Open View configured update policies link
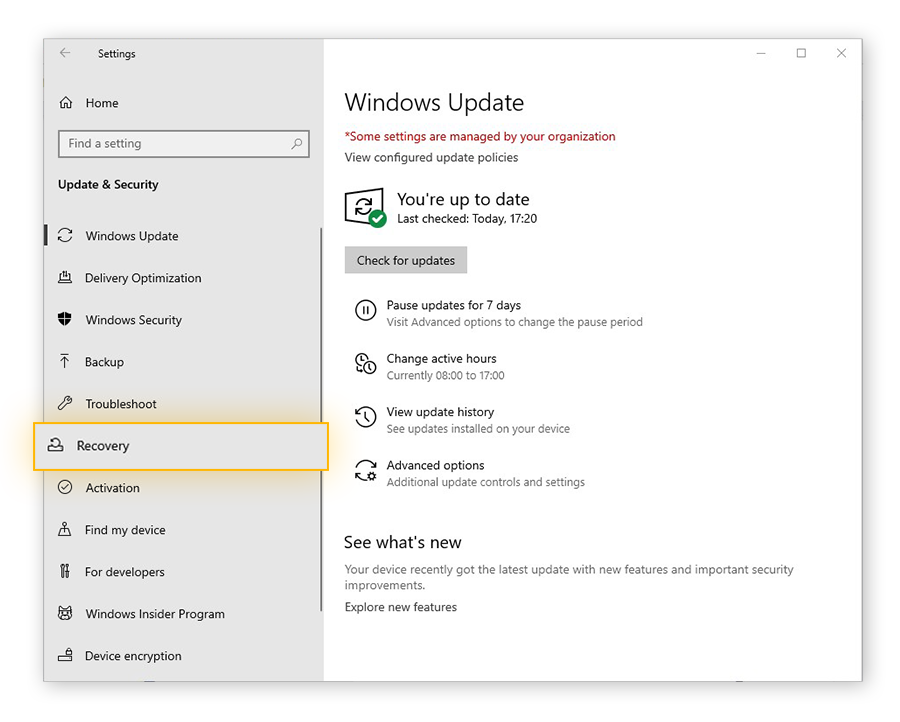The width and height of the screenshot is (900, 722). tap(431, 157)
